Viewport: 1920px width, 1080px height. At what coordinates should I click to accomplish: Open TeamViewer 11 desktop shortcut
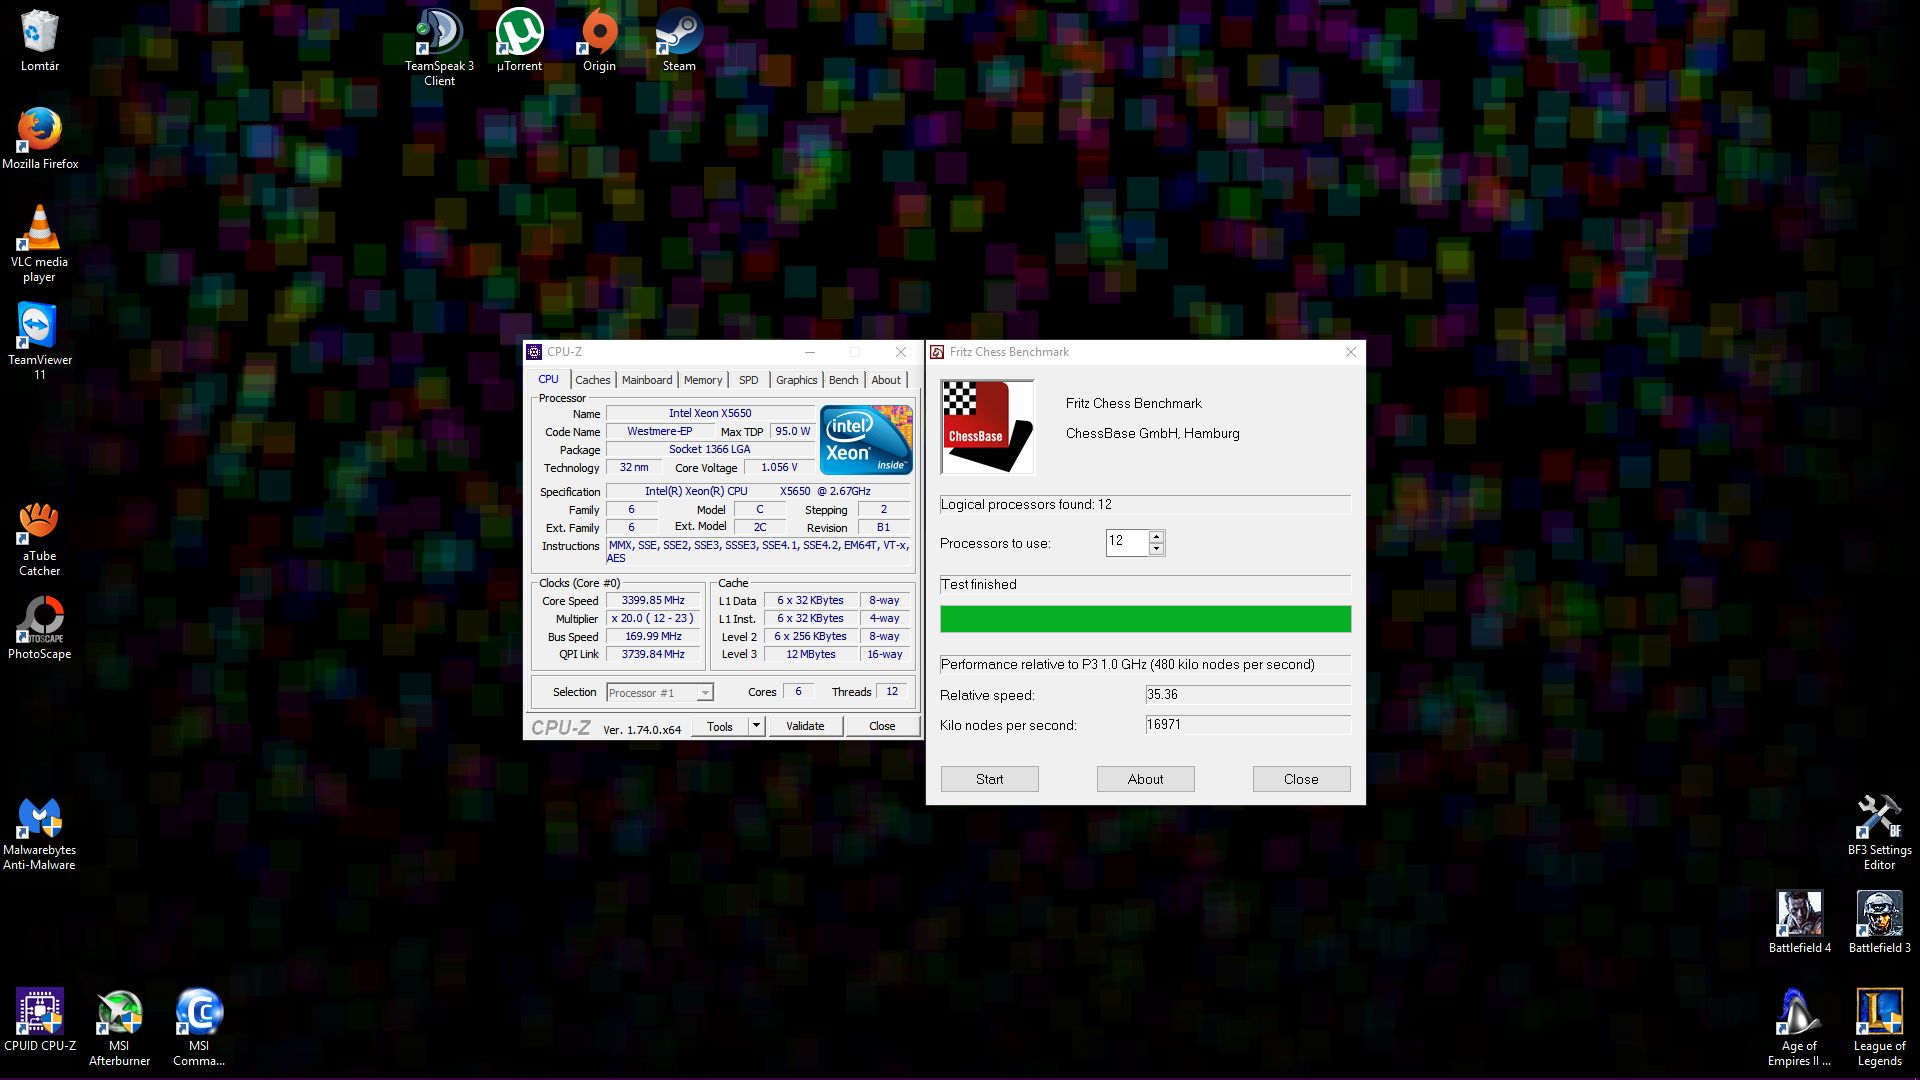40,341
